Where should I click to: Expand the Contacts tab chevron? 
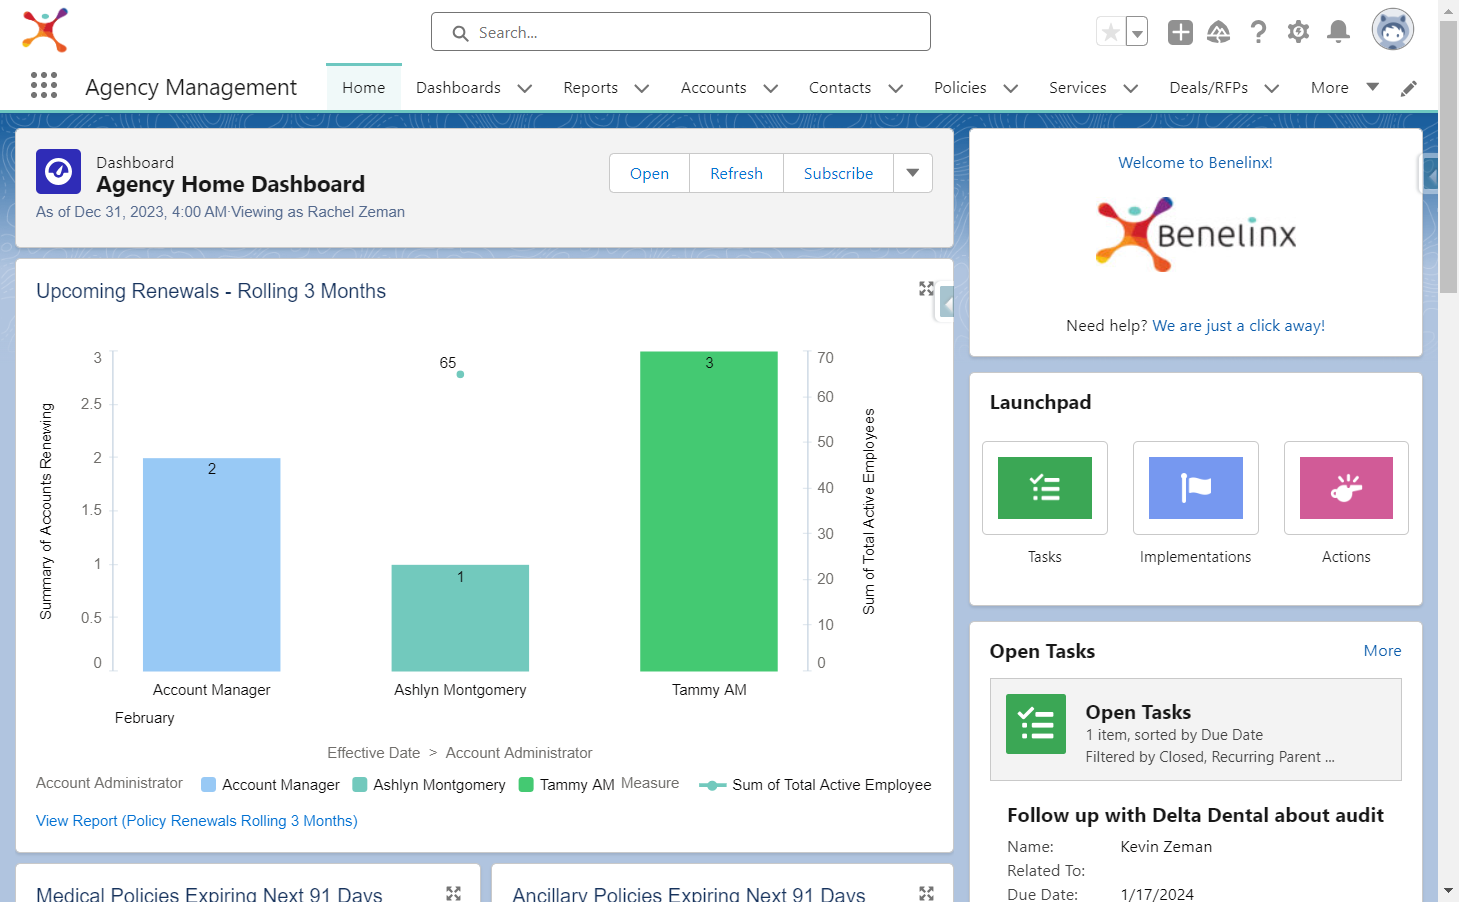896,88
